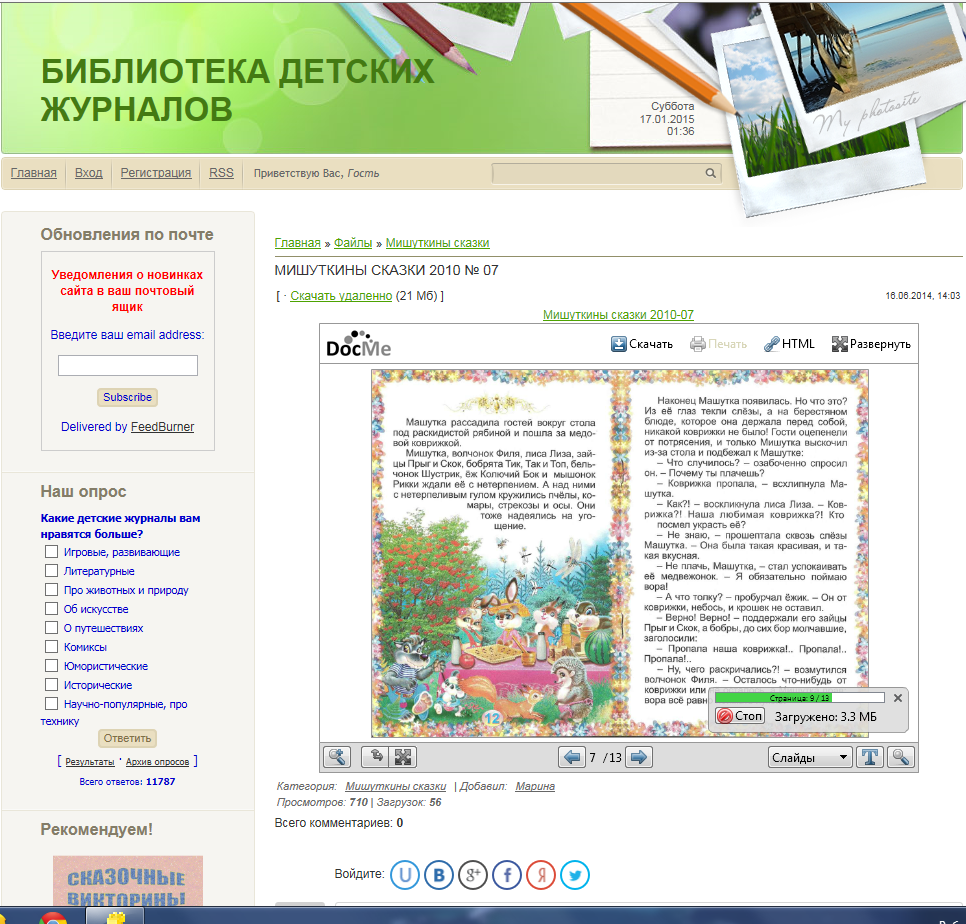This screenshot has width=966, height=924.
Task: Open document search via bottom-right magnifier
Action: pos(901,757)
